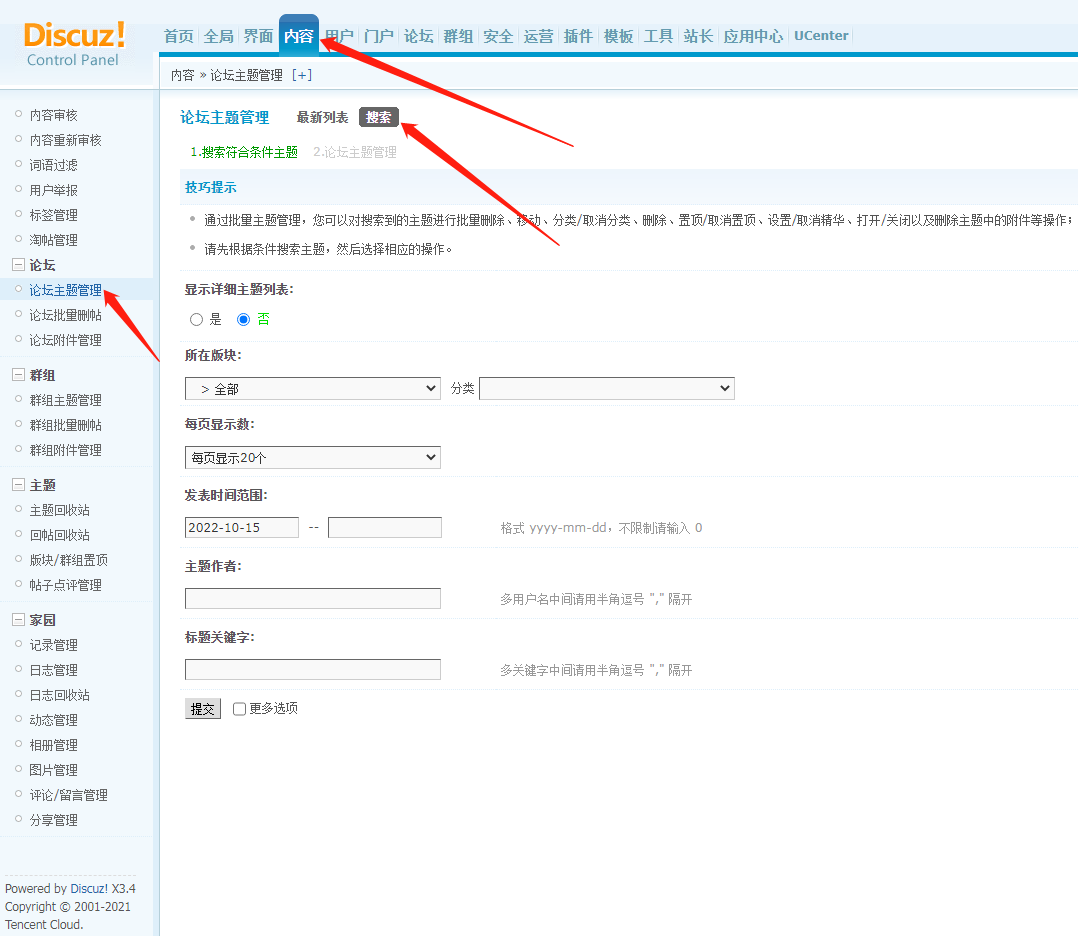Open the 所在版块 forum dropdown

coord(312,388)
